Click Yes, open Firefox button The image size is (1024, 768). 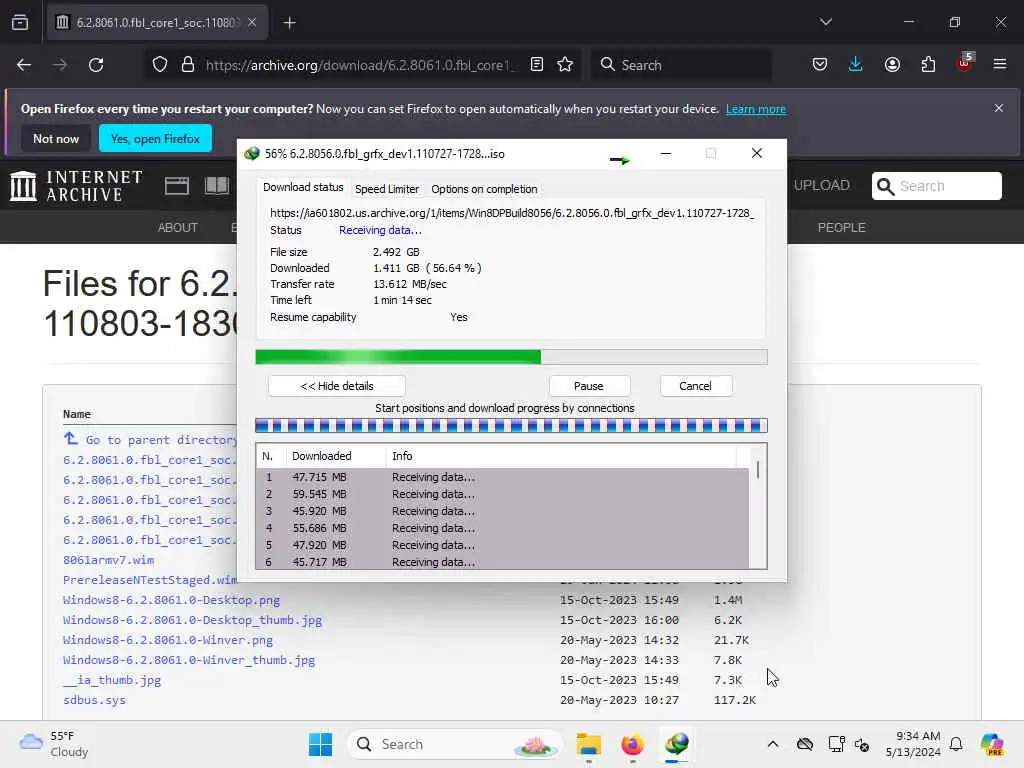155,138
